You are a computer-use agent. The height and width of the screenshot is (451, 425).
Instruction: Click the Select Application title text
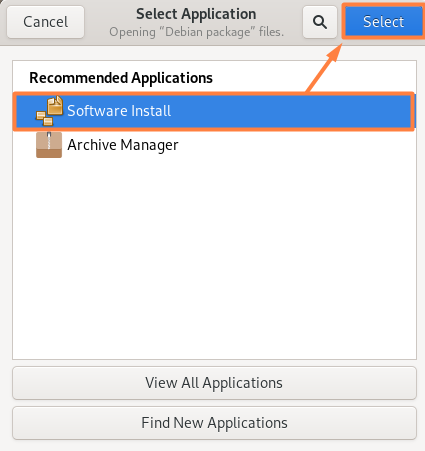196,14
